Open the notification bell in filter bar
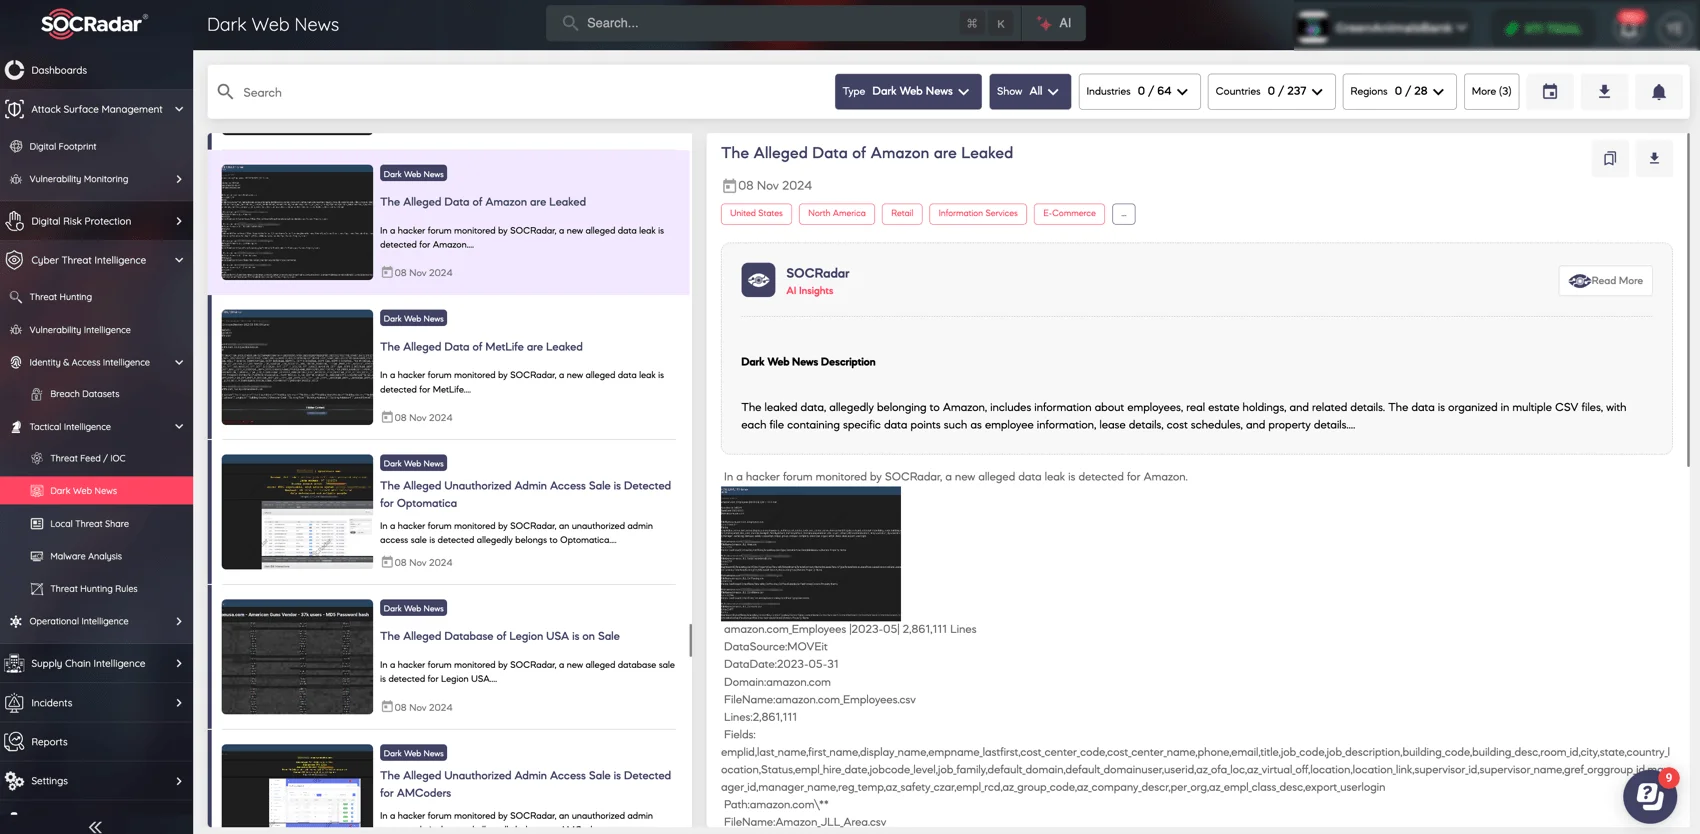This screenshot has height=834, width=1700. click(1658, 92)
